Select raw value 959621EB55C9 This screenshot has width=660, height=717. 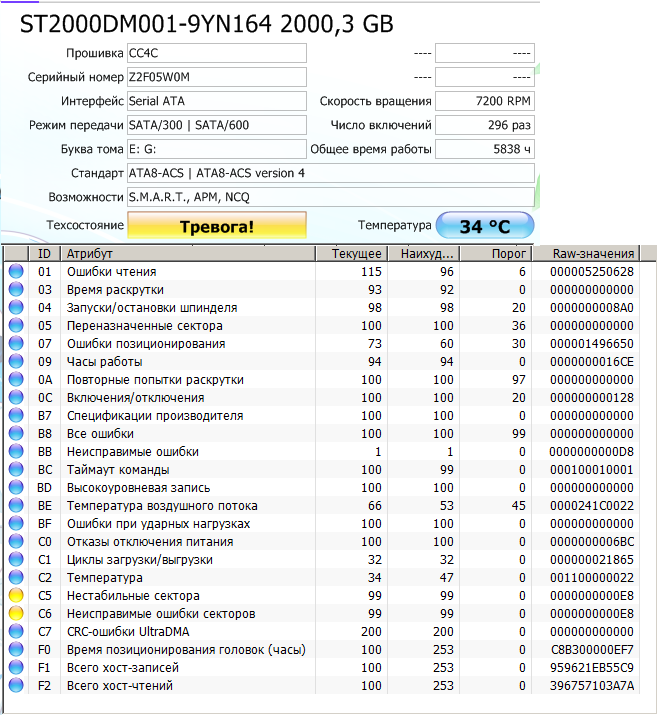pos(592,668)
